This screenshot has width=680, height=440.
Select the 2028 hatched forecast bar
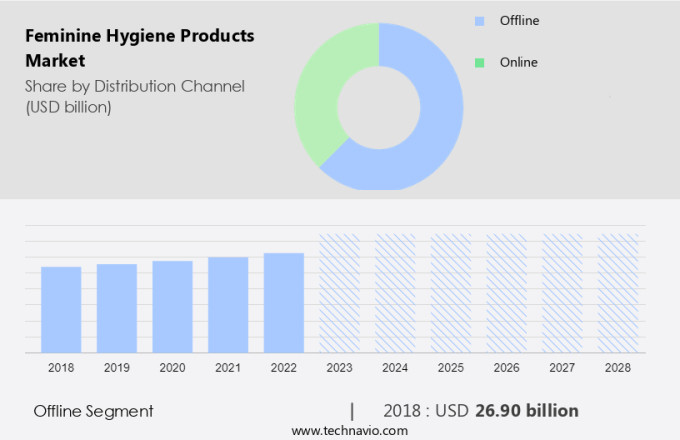[x=618, y=293]
